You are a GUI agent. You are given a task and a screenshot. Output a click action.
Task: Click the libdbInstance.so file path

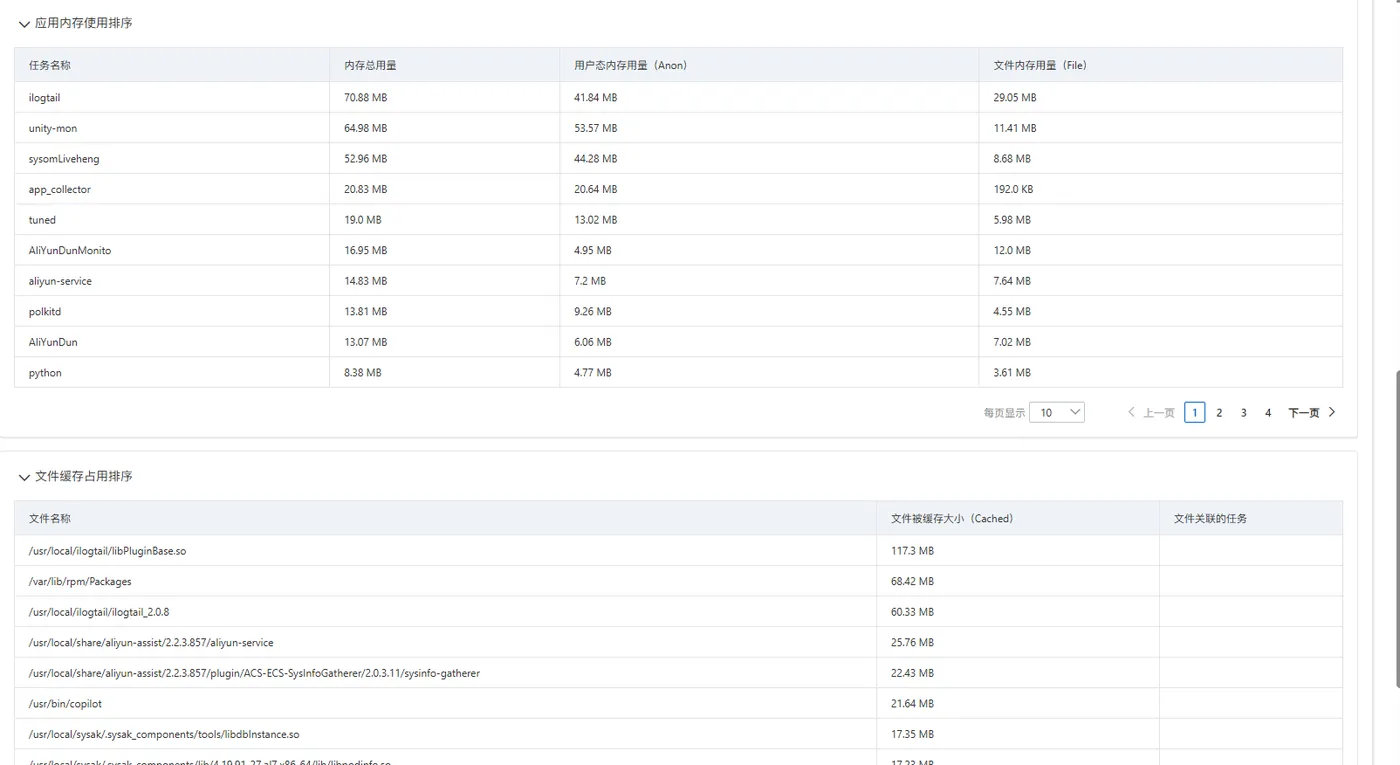(164, 734)
